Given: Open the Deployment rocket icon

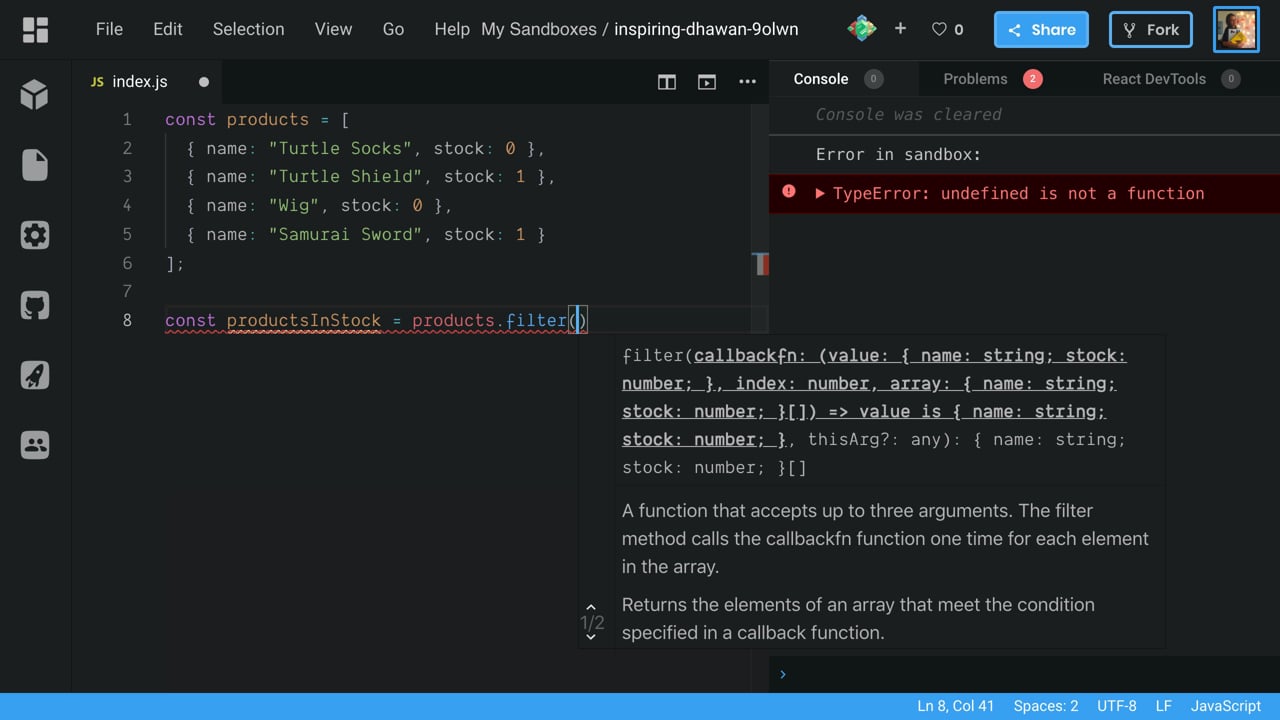Looking at the screenshot, I should [x=35, y=375].
